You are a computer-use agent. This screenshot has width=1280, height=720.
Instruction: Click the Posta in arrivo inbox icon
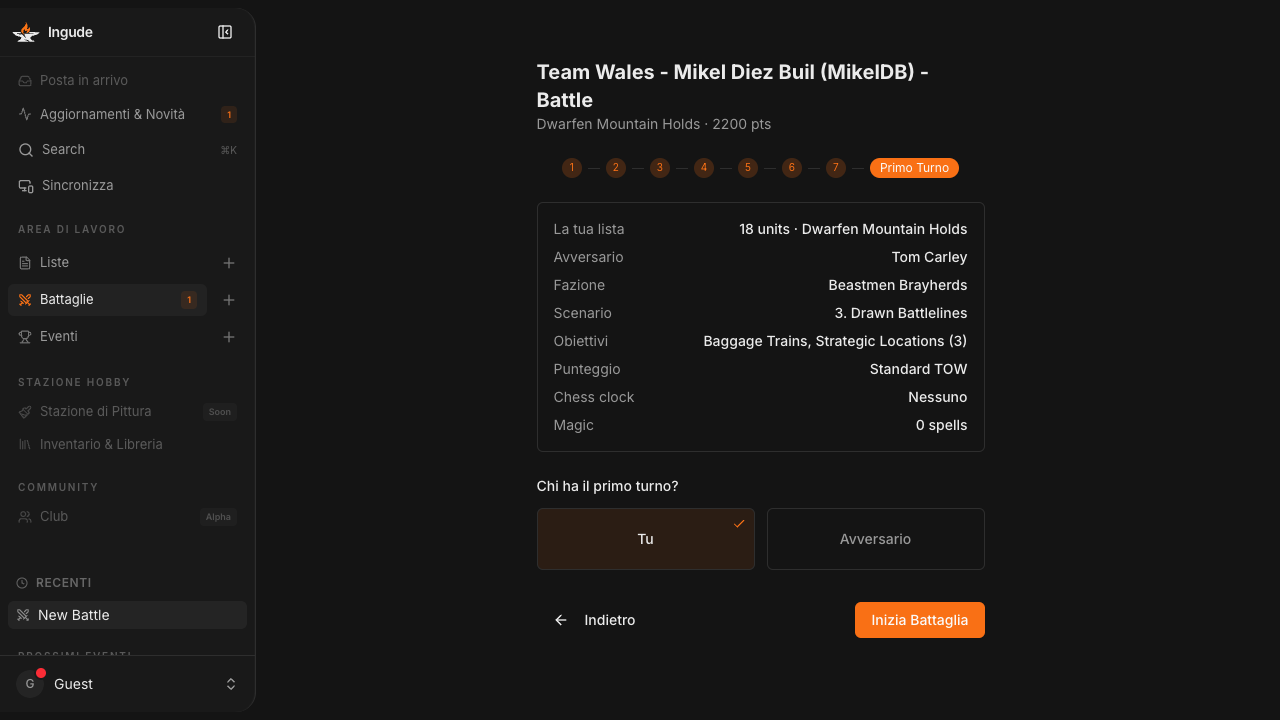[x=25, y=81]
